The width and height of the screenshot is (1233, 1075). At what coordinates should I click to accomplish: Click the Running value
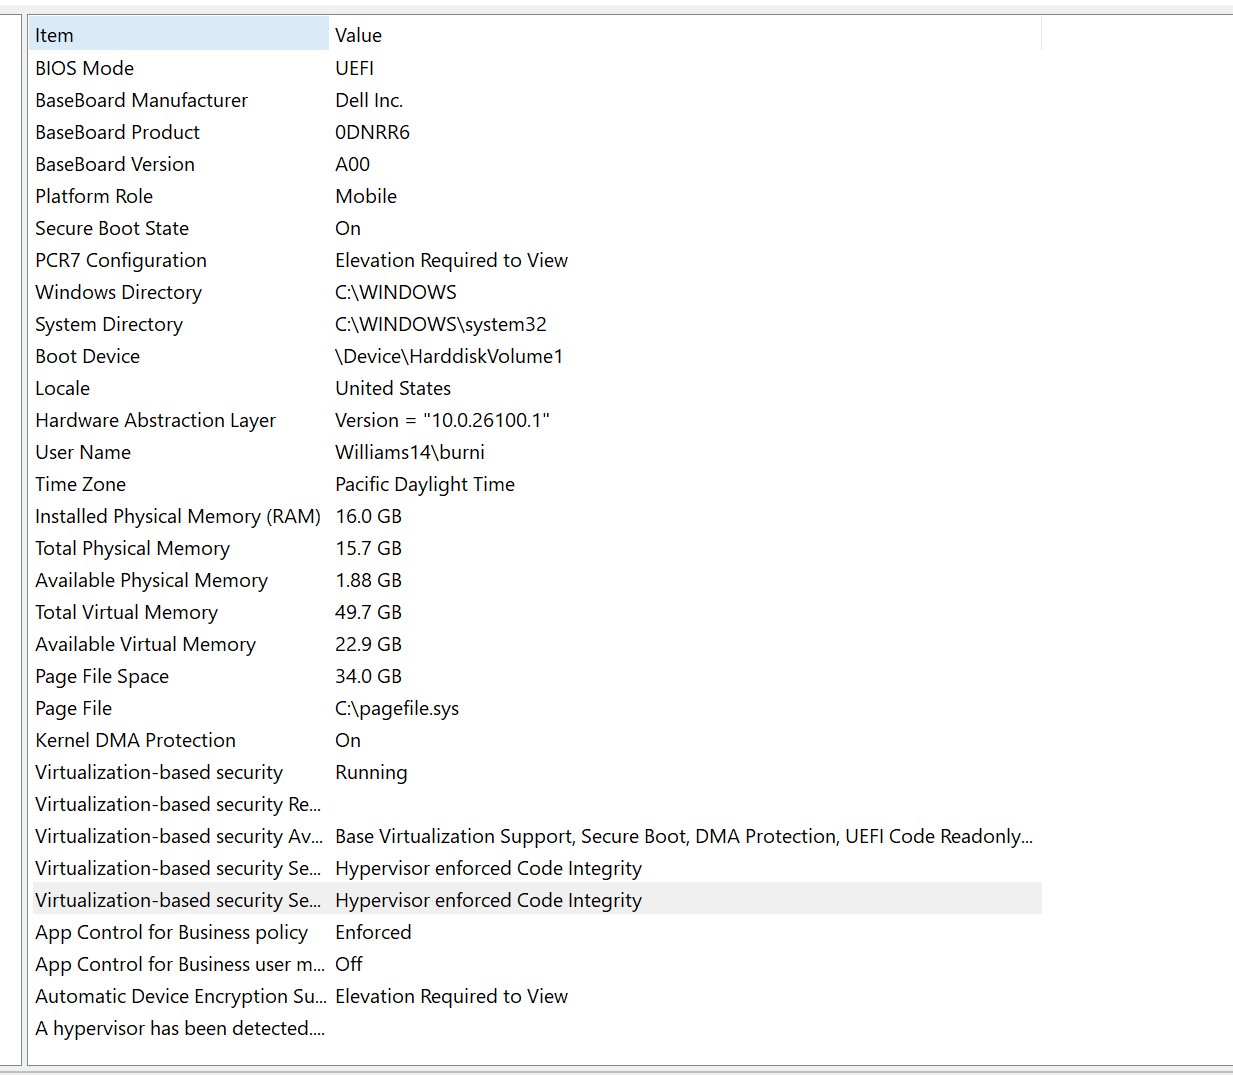[x=371, y=772]
